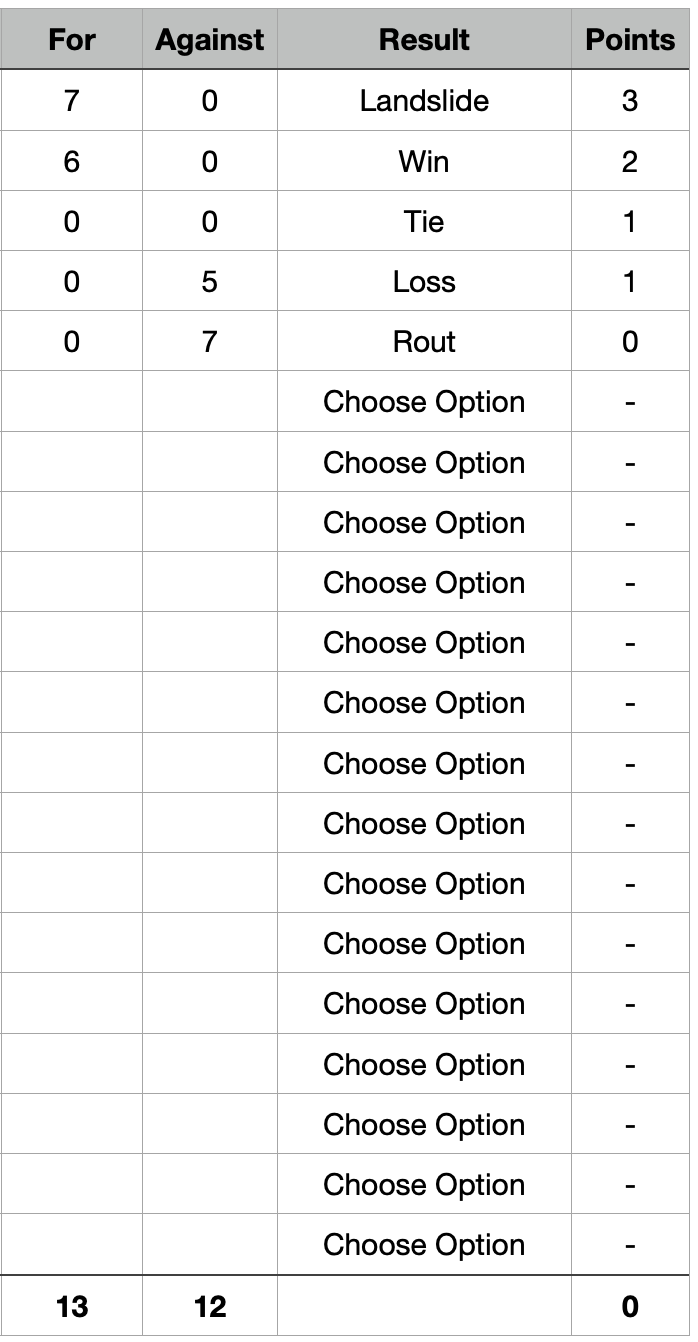Select the Result column header
Viewport: 698px width, 1342px height.
424,40
